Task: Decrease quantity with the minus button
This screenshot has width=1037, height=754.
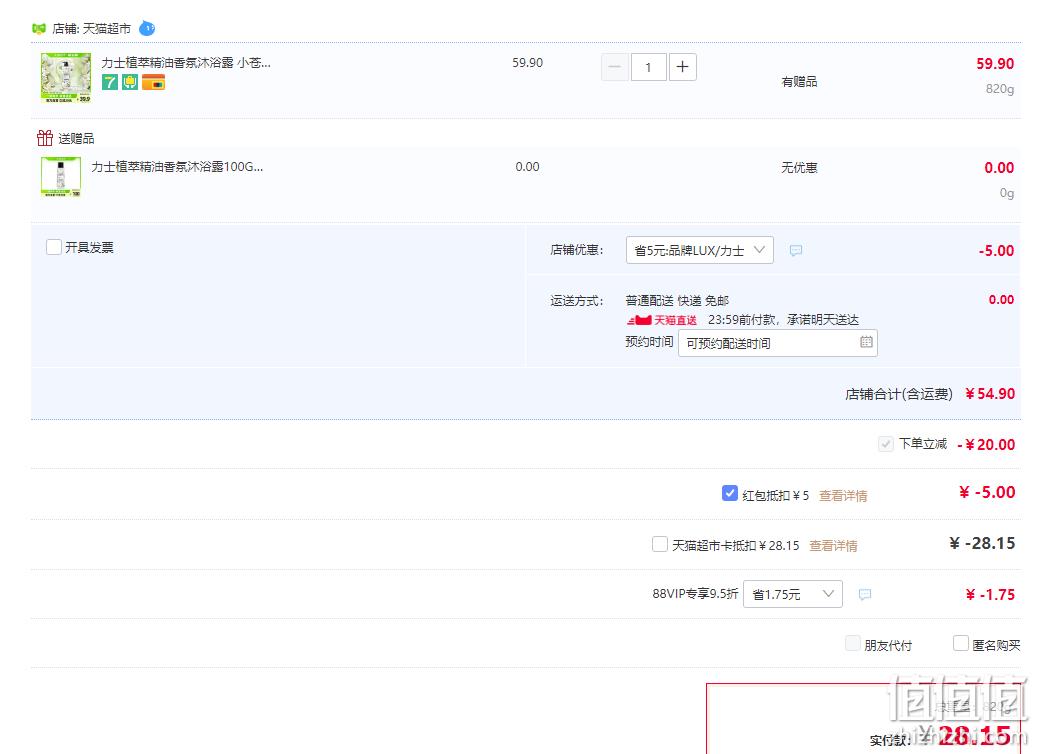Action: [614, 67]
